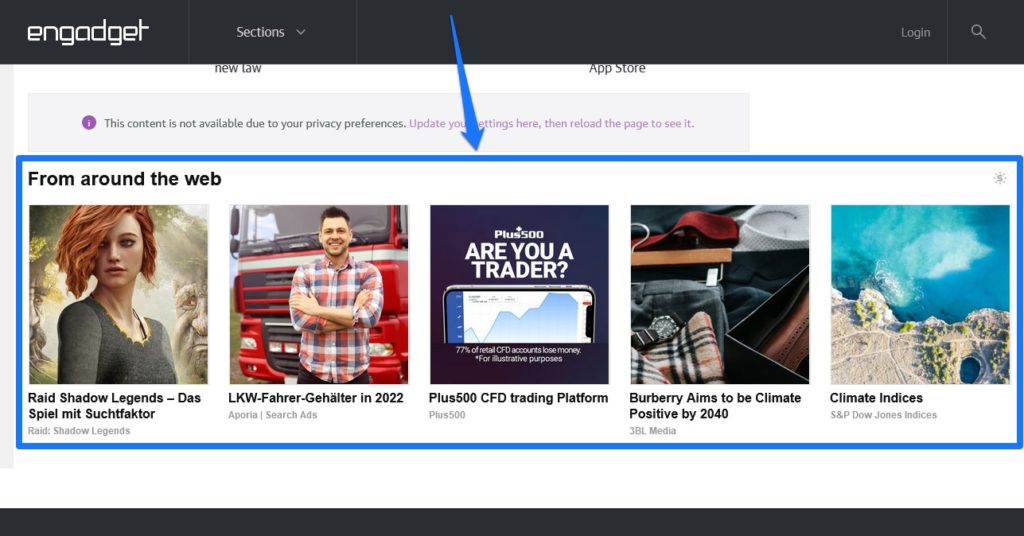Viewport: 1024px width, 536px height.
Task: Click the purple info icon in privacy notice
Action: click(89, 123)
